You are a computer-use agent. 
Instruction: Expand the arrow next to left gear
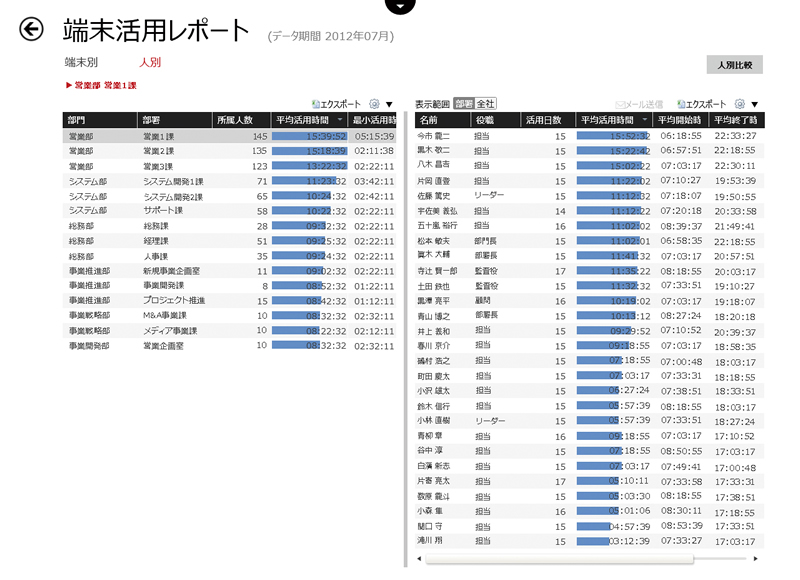pyautogui.click(x=389, y=105)
